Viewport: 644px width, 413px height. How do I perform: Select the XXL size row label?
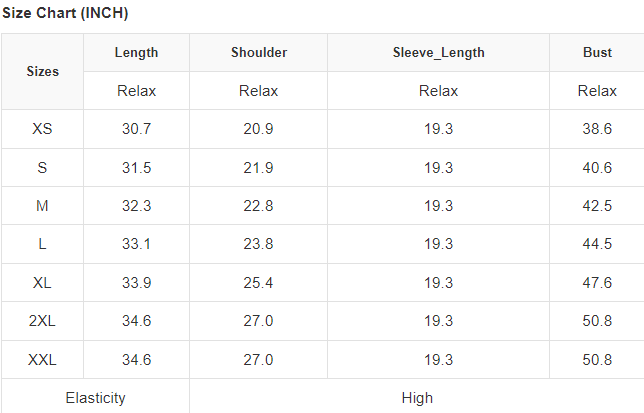point(42,360)
